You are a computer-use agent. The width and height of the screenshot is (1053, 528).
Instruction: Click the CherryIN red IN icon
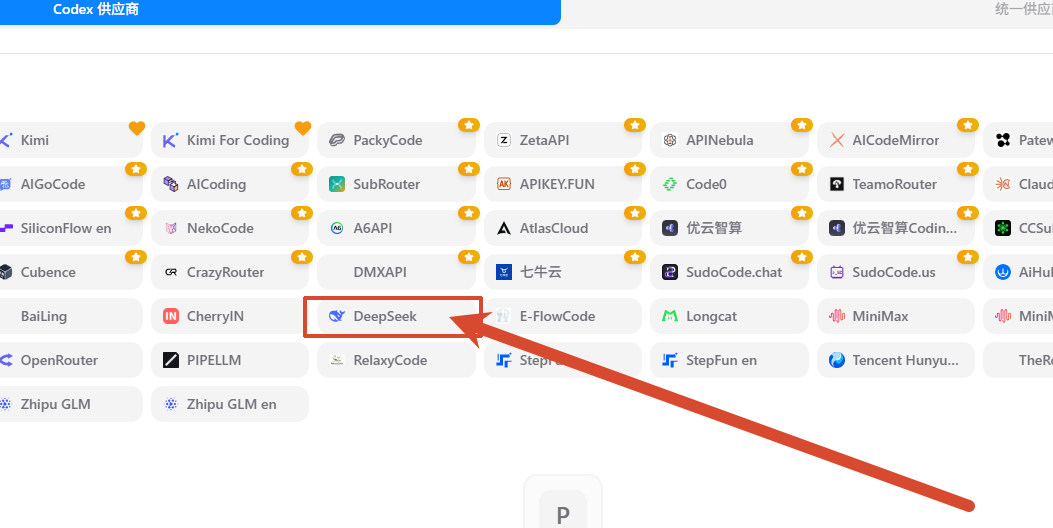point(171,316)
